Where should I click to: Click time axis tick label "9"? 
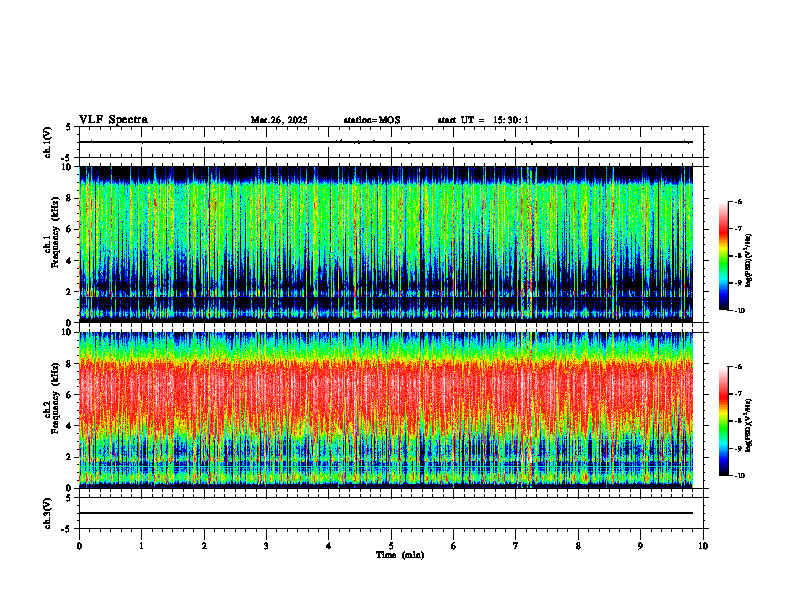click(x=640, y=546)
